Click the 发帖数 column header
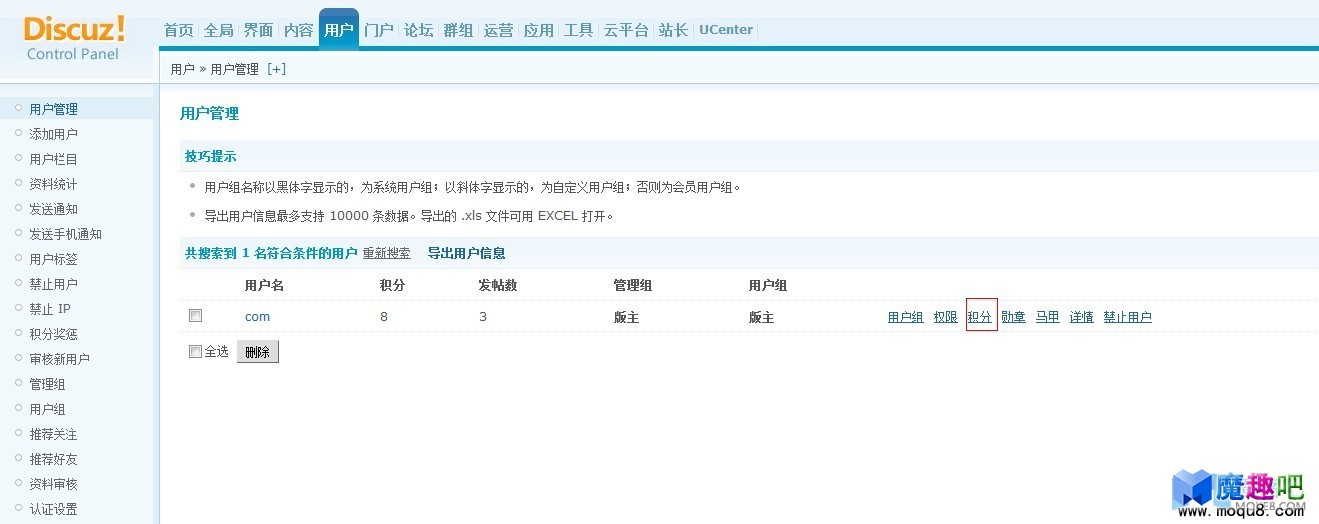 pyautogui.click(x=498, y=285)
